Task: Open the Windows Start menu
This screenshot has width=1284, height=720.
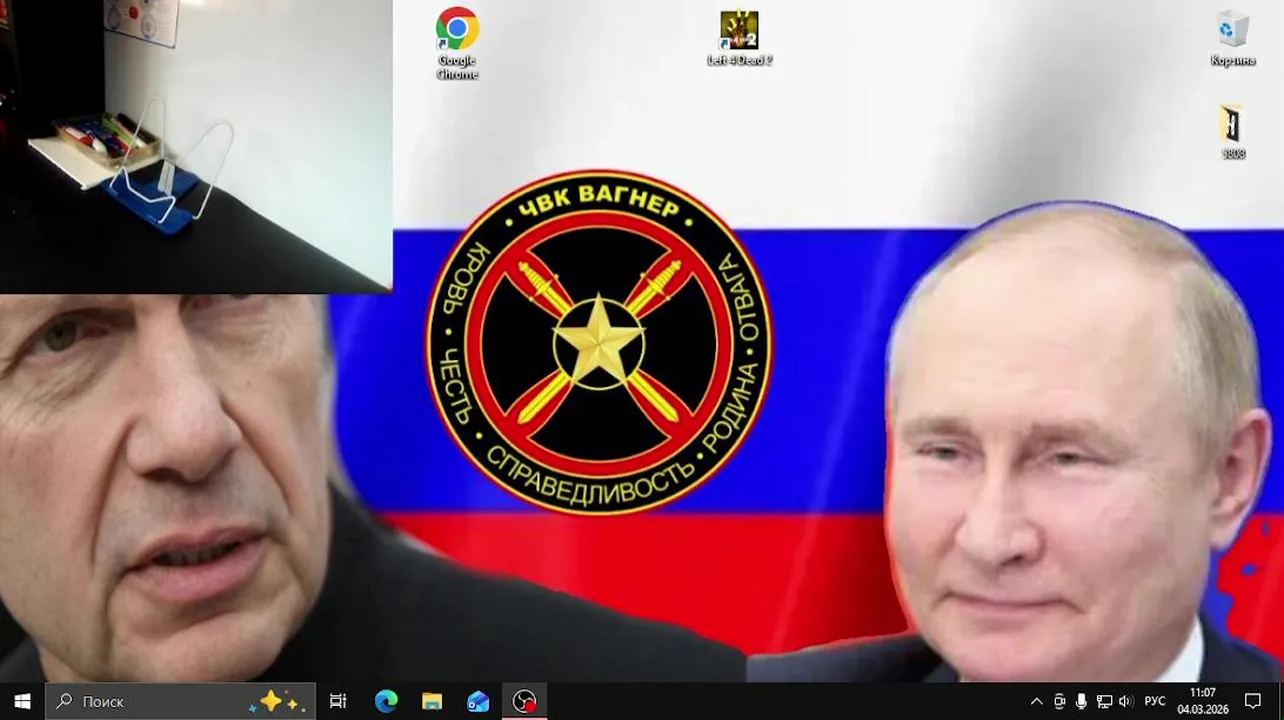Action: coord(22,701)
